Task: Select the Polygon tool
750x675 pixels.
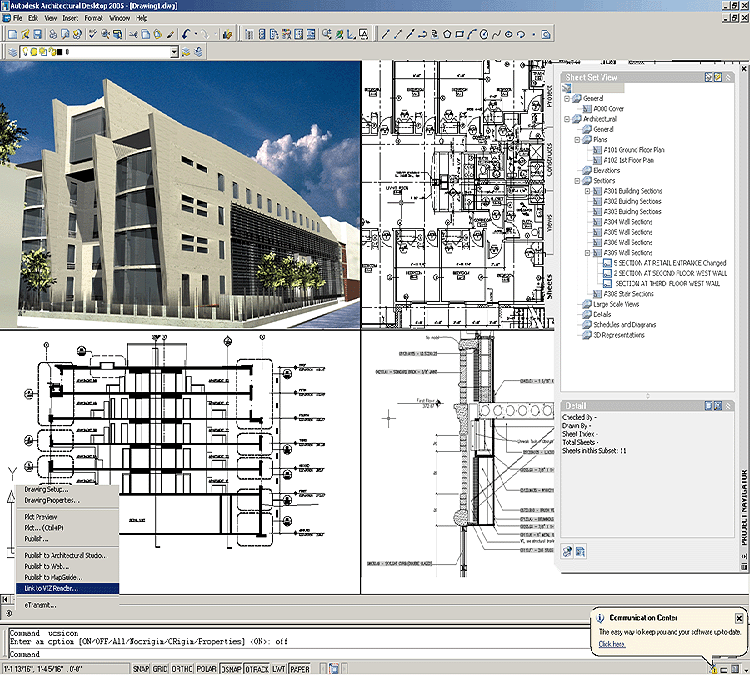Action: pyautogui.click(x=447, y=34)
